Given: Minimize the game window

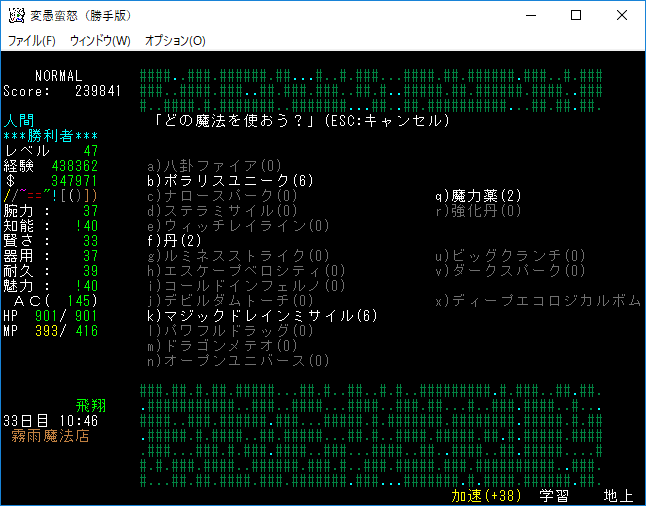Looking at the screenshot, I should (x=530, y=16).
